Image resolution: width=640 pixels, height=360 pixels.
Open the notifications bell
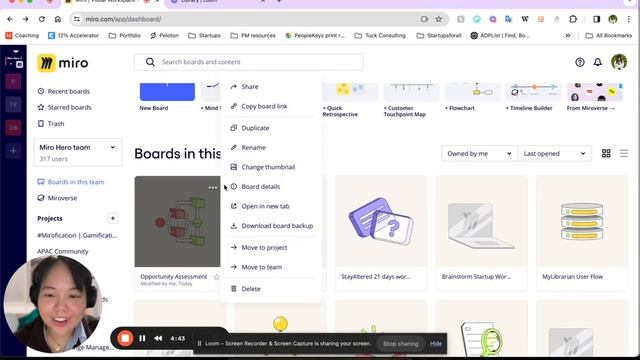coord(598,62)
